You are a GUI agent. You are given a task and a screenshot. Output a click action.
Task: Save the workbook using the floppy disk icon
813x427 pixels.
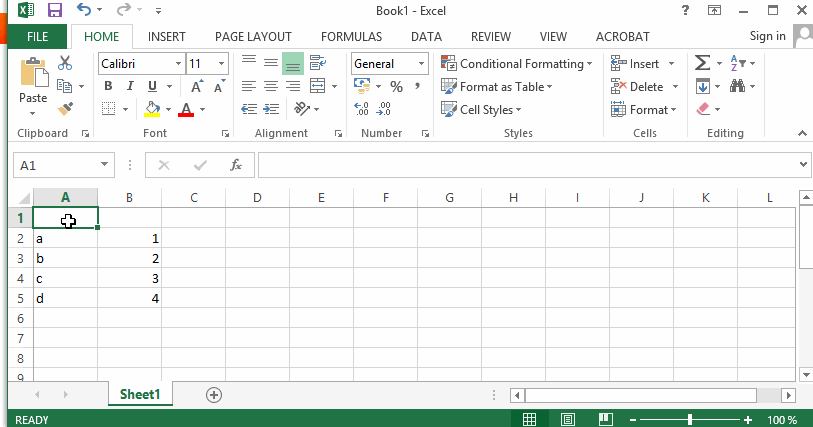[x=54, y=10]
